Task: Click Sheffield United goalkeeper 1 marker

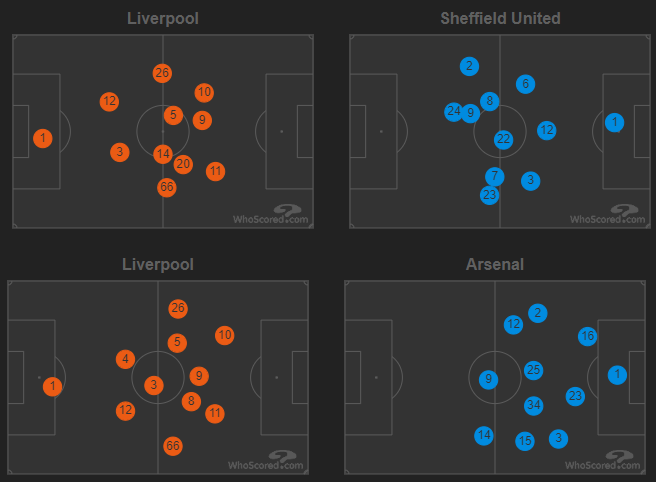Action: [x=615, y=123]
